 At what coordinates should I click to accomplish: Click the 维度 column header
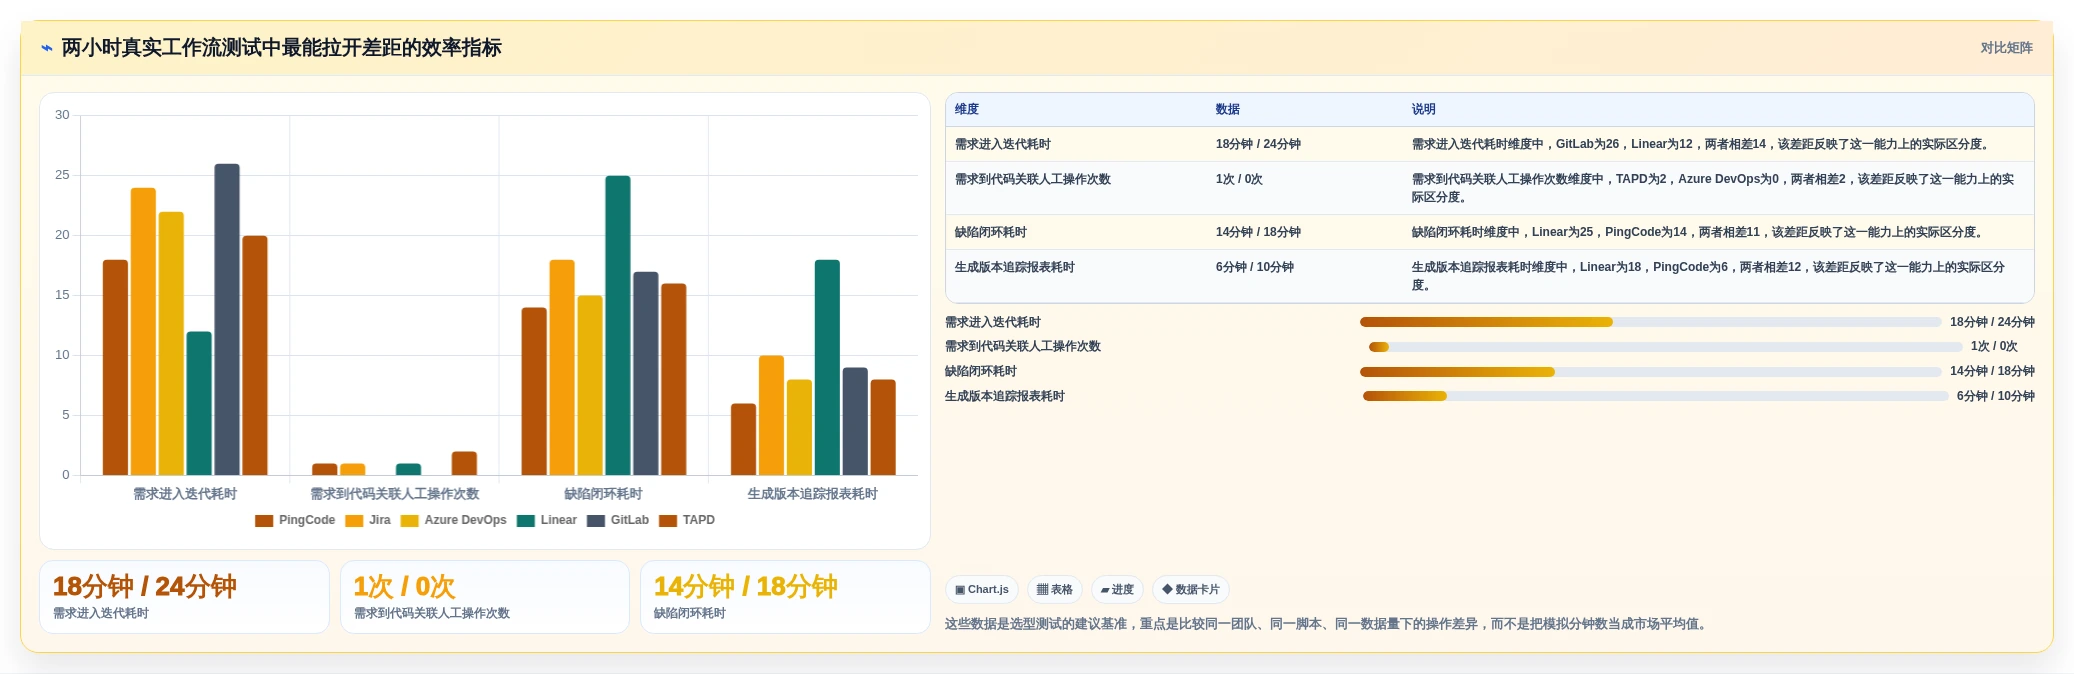967,110
